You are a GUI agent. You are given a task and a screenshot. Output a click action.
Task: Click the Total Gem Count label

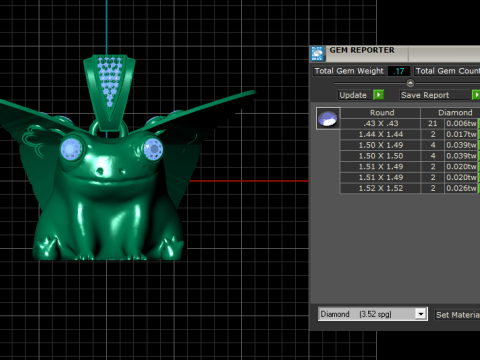(x=447, y=71)
